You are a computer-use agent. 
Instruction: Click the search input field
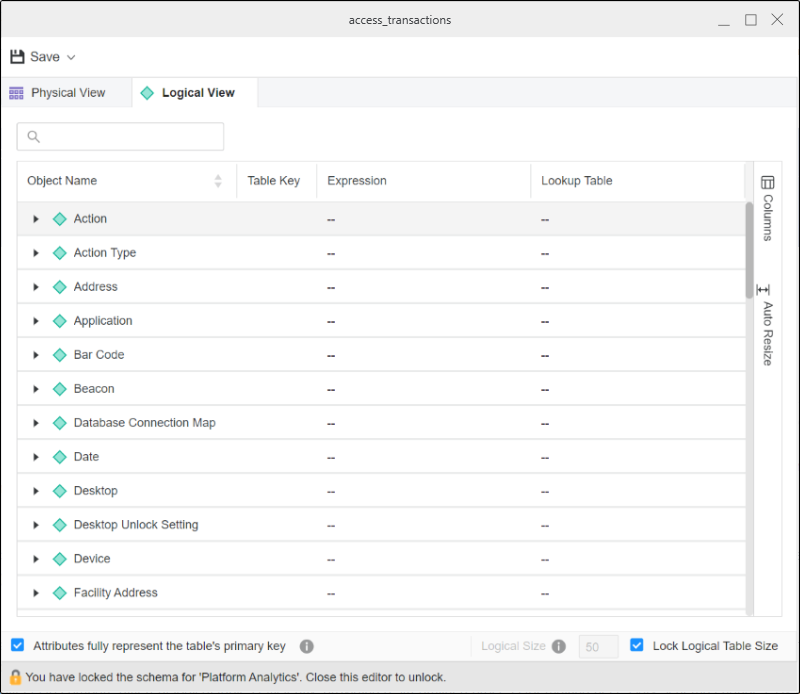pyautogui.click(x=120, y=137)
